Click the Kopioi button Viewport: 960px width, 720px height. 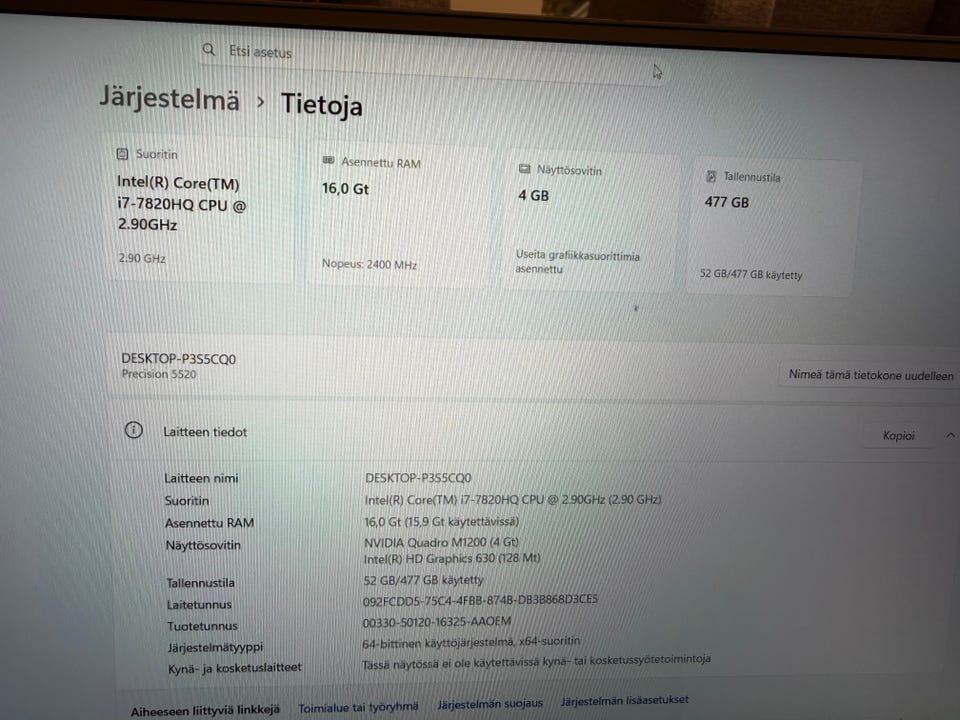pos(898,435)
